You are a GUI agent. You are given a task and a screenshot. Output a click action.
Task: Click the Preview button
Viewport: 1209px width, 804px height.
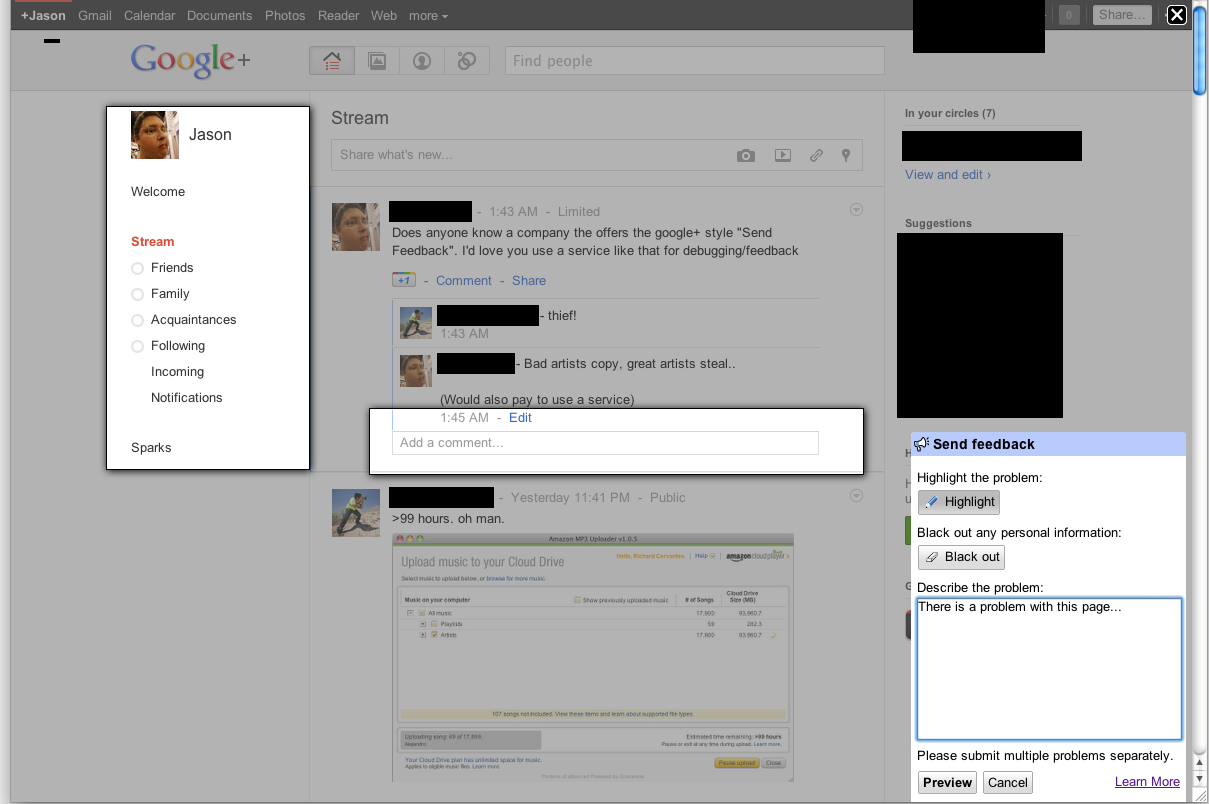947,783
